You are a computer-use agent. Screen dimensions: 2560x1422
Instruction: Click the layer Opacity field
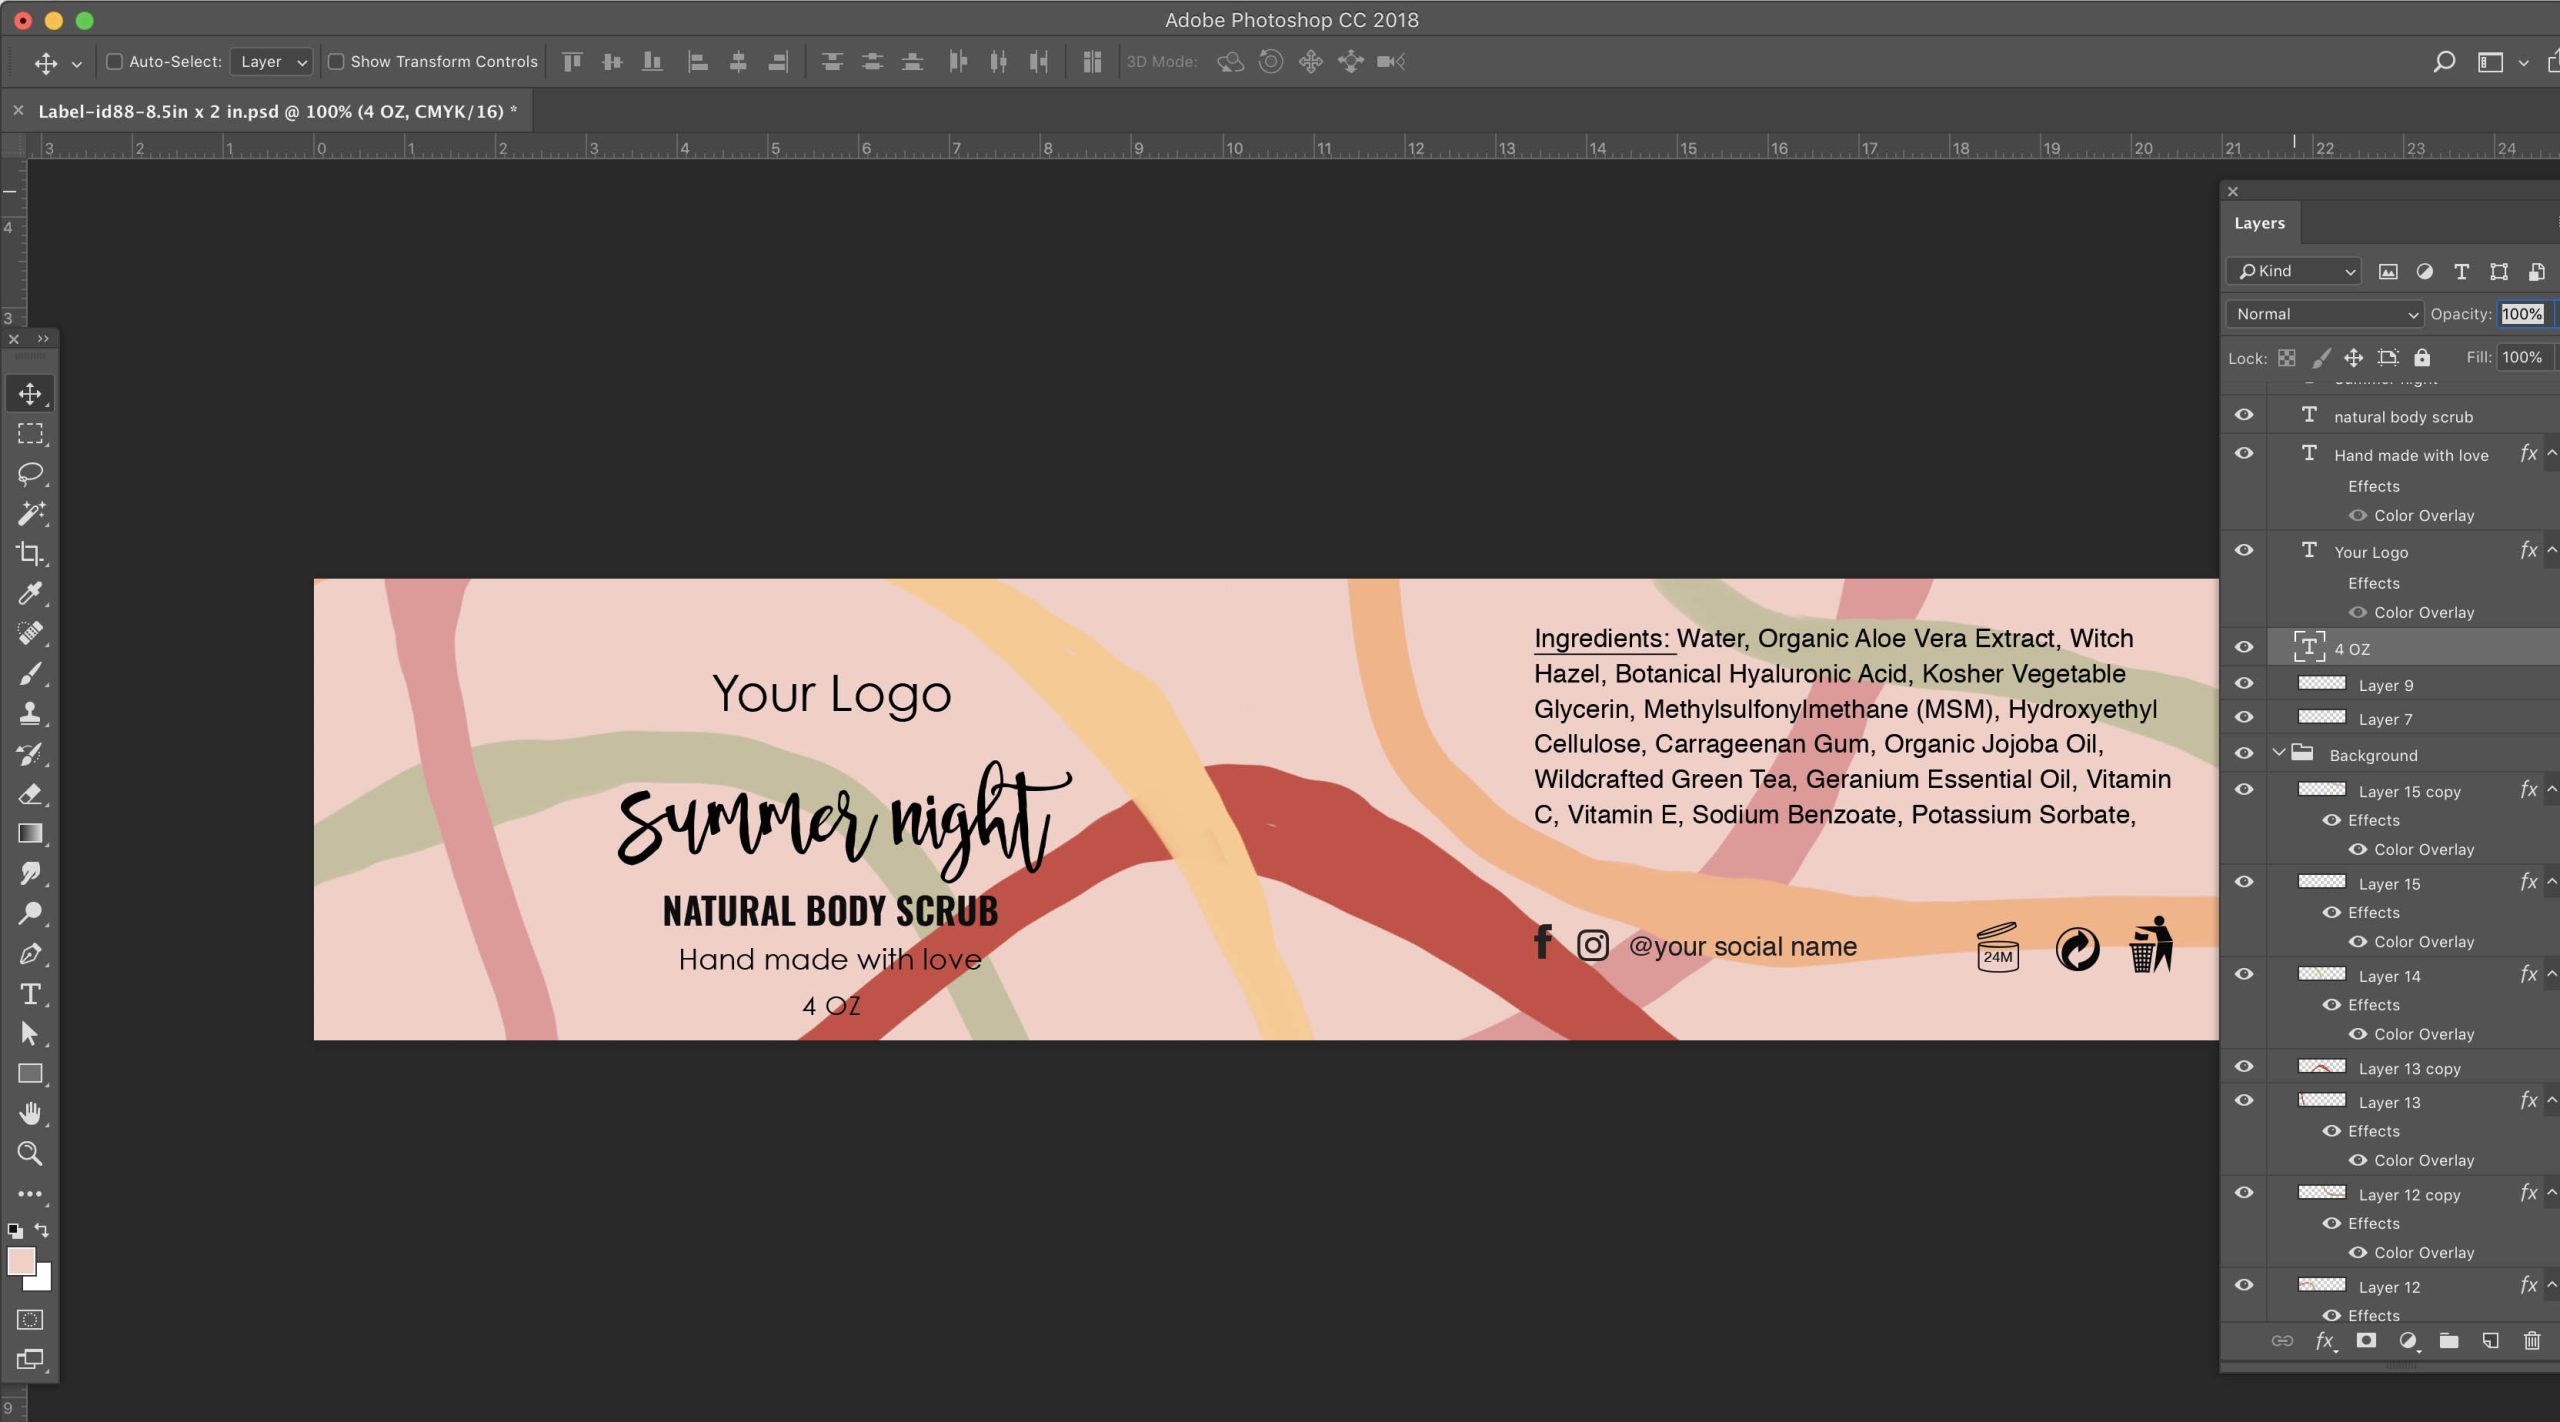(2524, 314)
